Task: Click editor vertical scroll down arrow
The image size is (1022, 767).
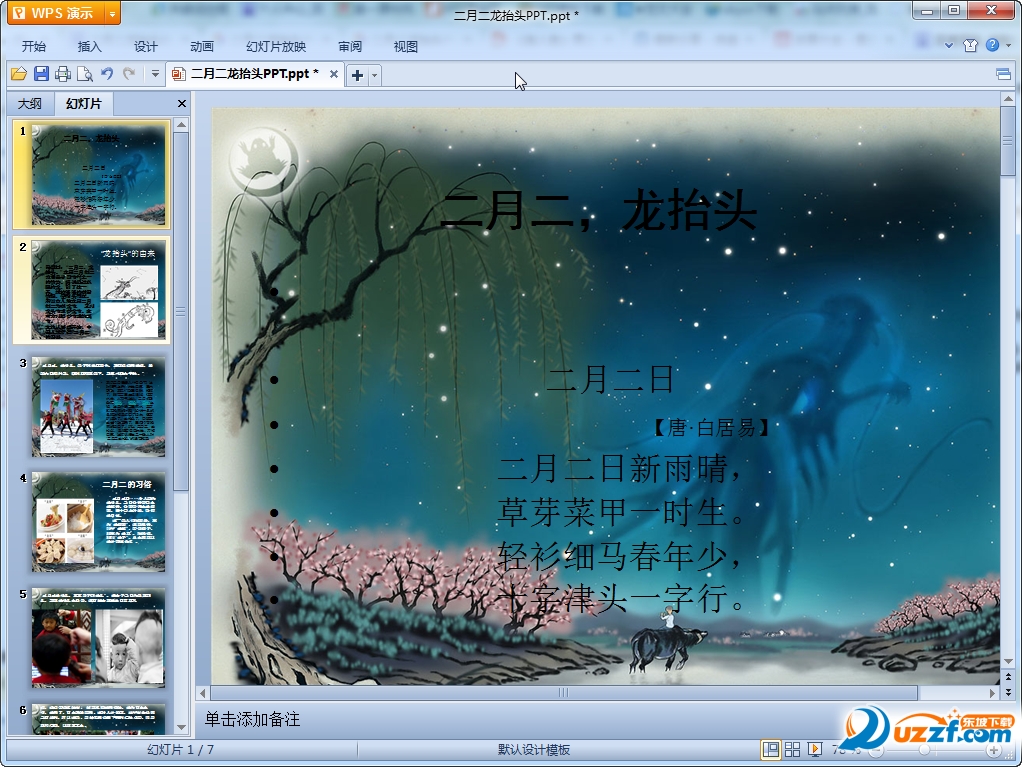Action: point(1008,661)
